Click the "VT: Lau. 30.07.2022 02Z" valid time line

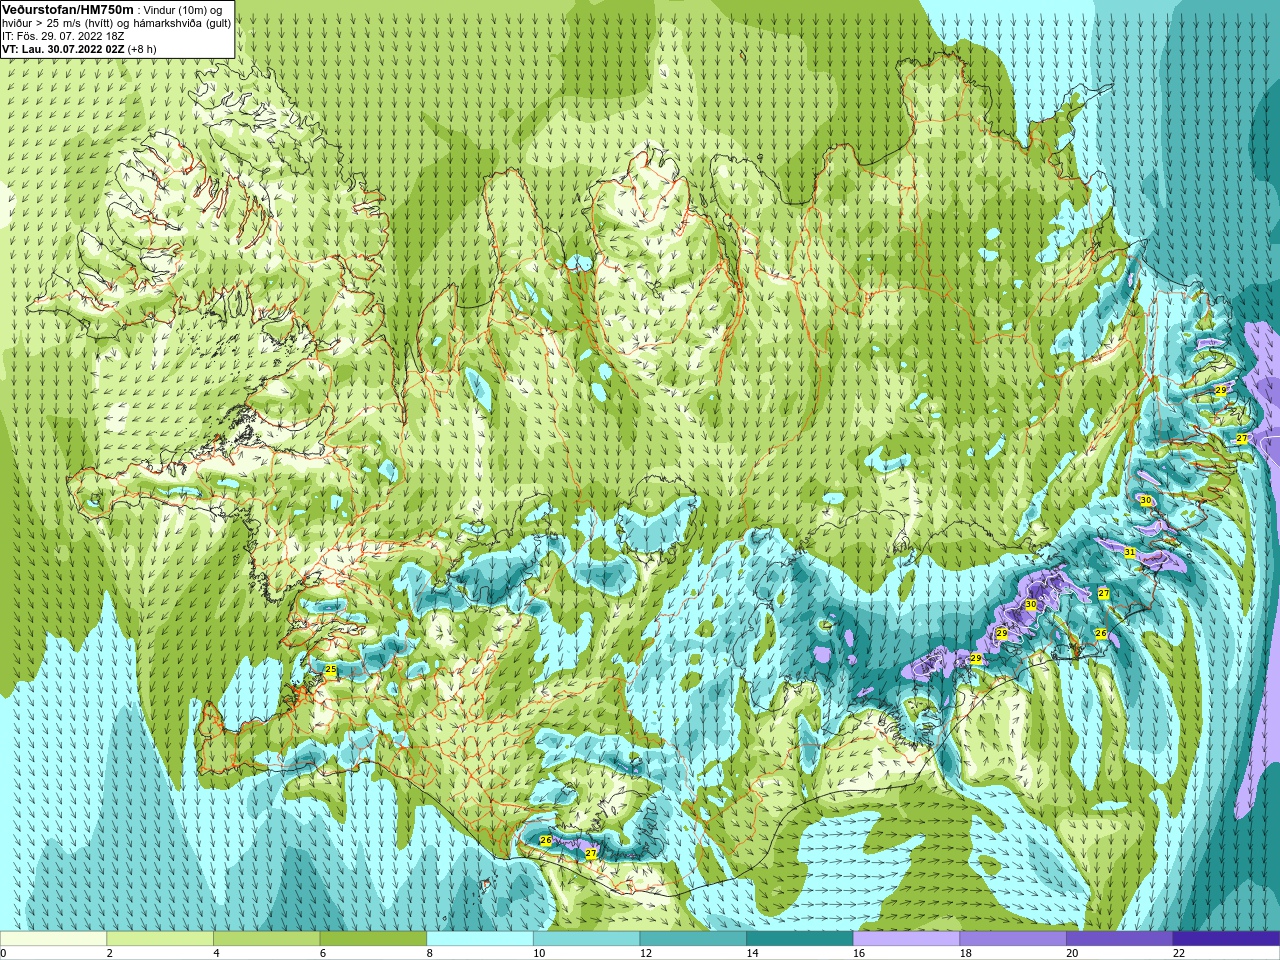[63, 49]
